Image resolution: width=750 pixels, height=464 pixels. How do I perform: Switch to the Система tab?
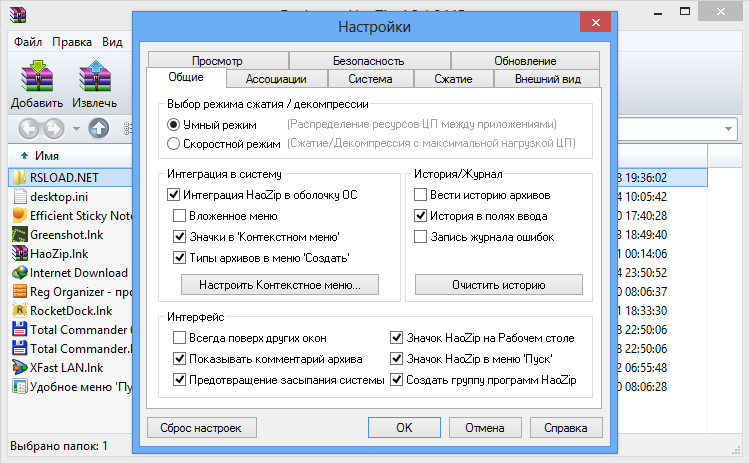[x=370, y=79]
